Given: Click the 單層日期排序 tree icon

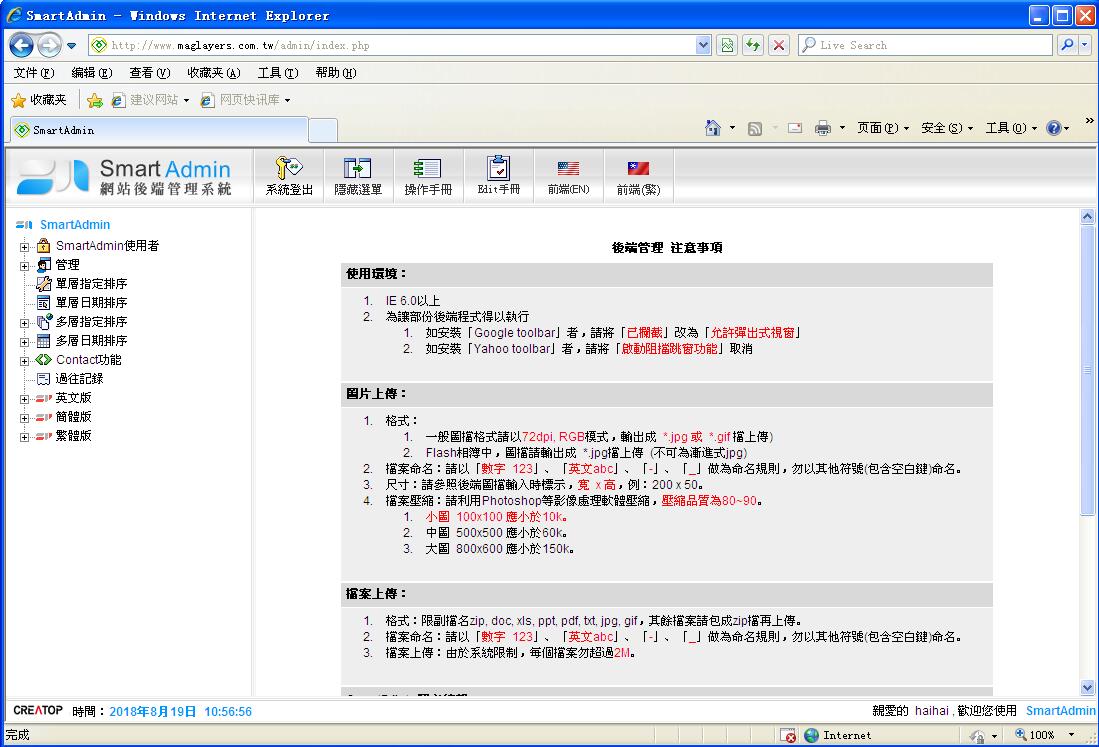Looking at the screenshot, I should click(x=43, y=303).
